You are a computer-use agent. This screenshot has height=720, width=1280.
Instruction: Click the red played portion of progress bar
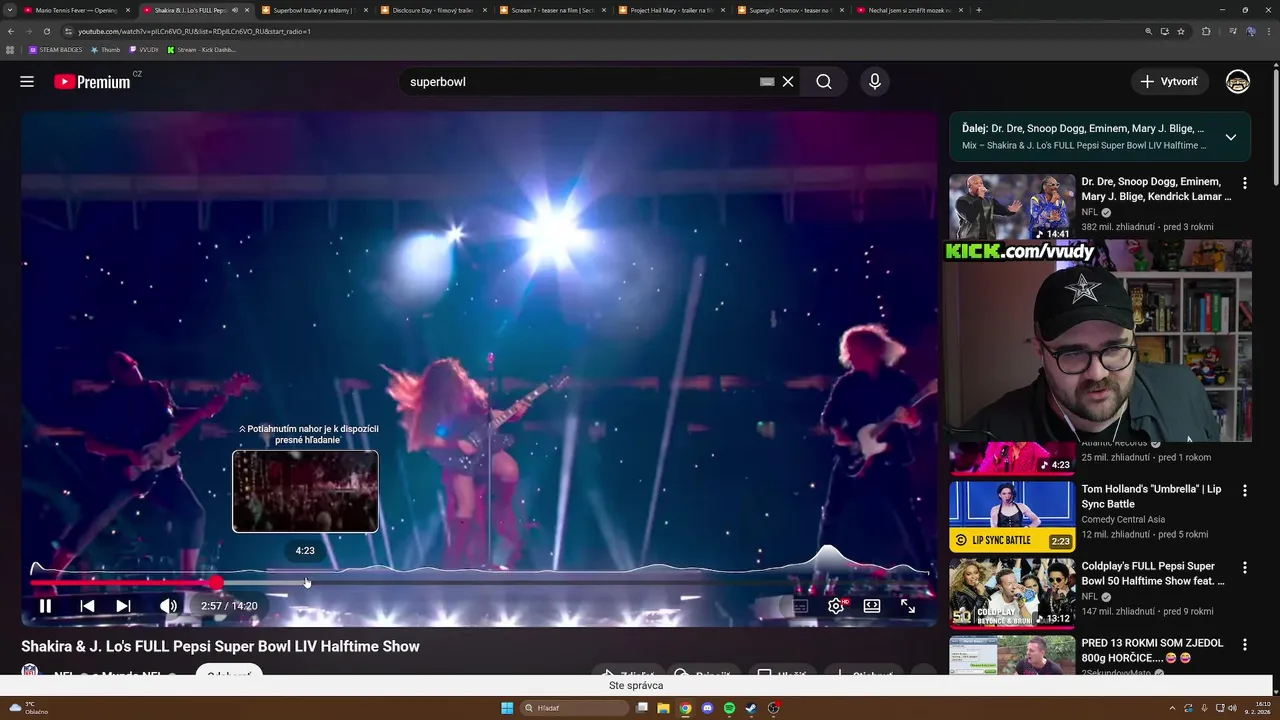(122, 582)
